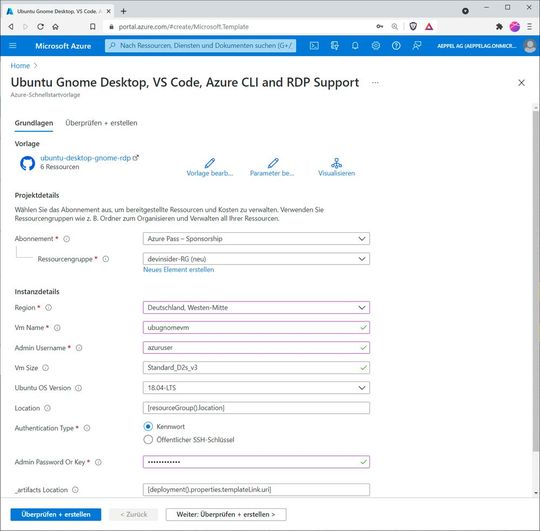Image resolution: width=540 pixels, height=531 pixels.
Task: Click the browser address bar URL
Action: coord(184,27)
